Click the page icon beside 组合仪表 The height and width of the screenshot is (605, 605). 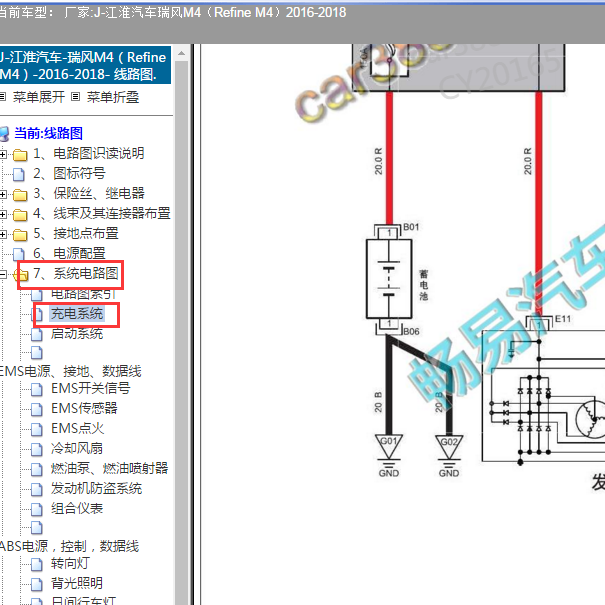coord(37,510)
